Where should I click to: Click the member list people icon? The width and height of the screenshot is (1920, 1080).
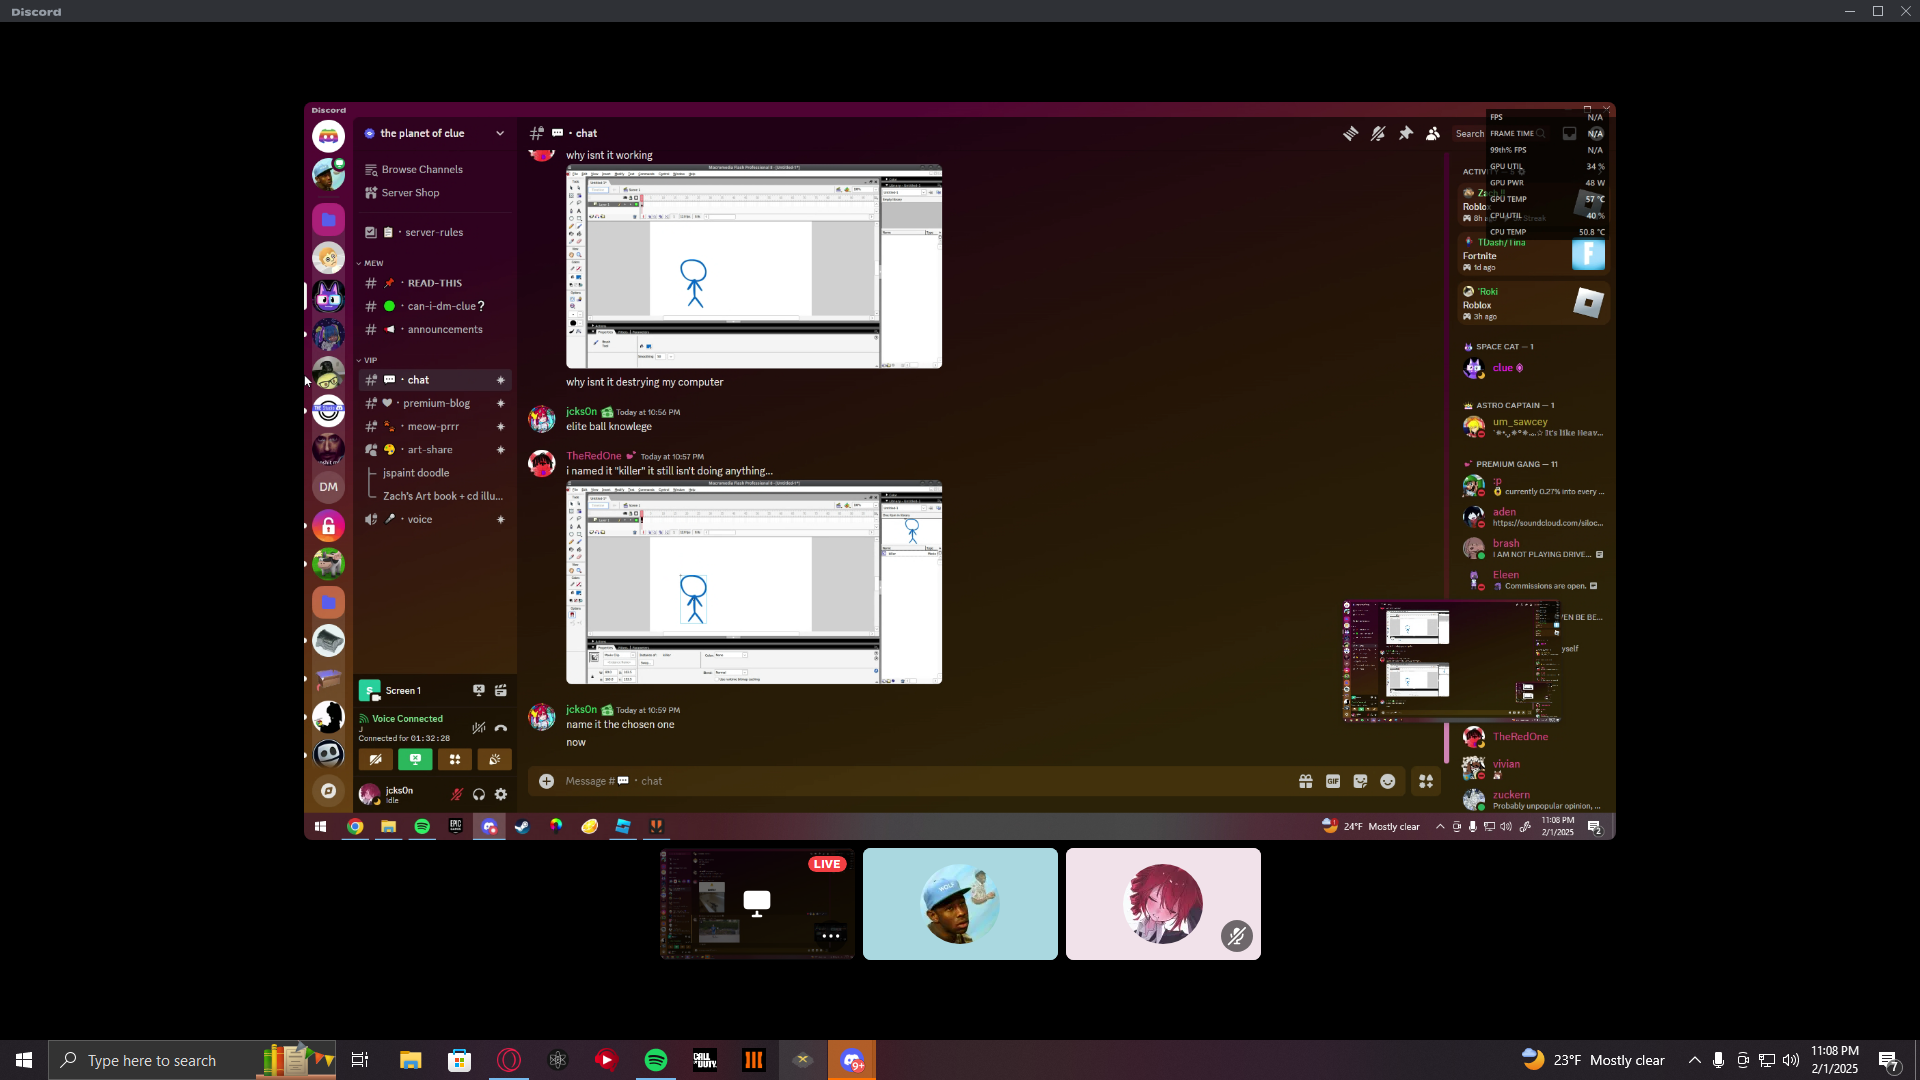click(1433, 133)
